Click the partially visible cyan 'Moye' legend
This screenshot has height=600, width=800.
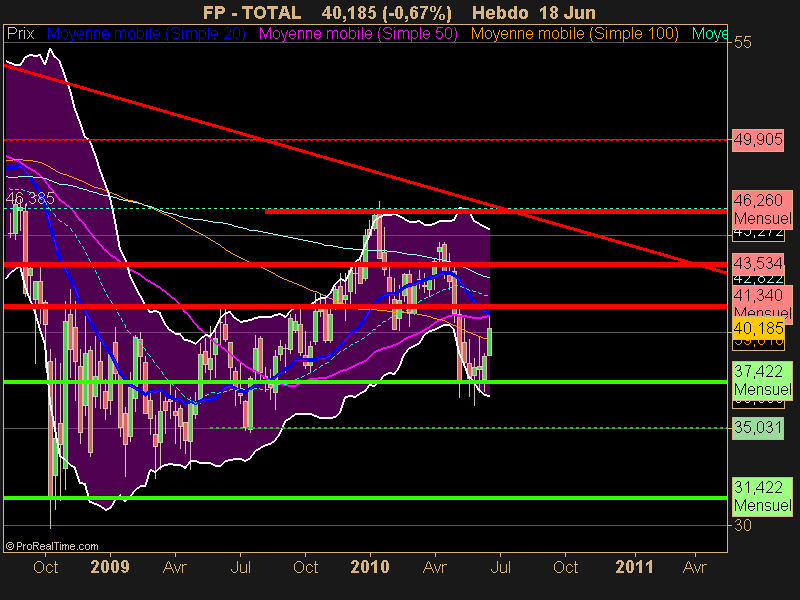709,34
